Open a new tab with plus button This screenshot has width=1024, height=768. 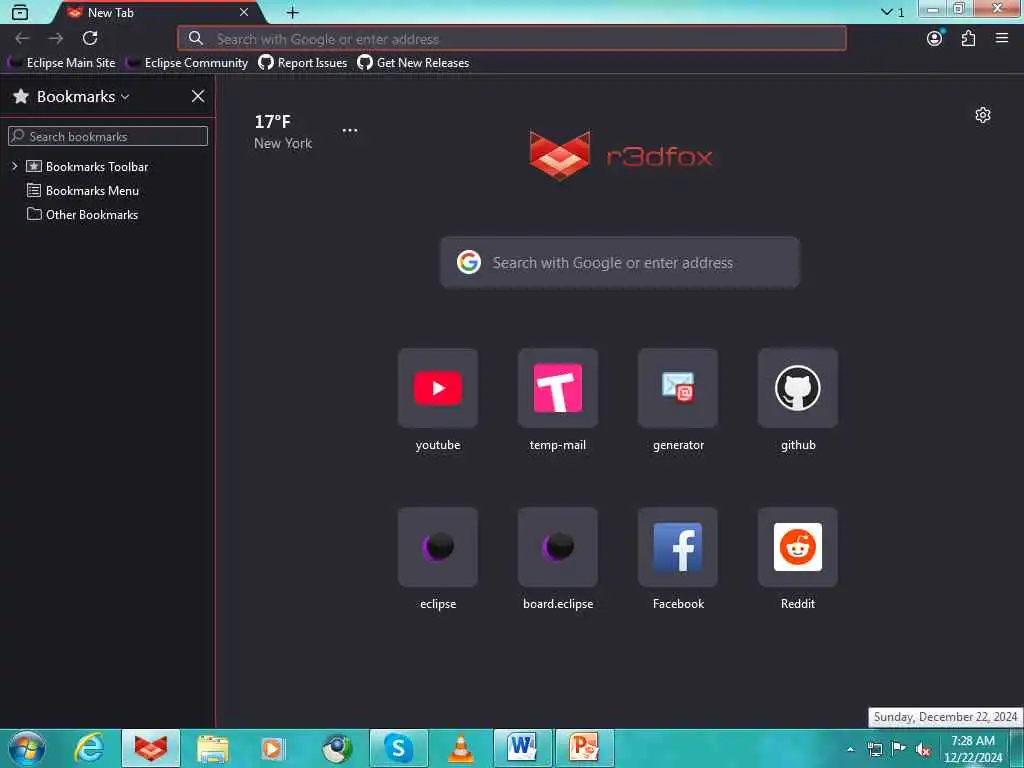293,12
